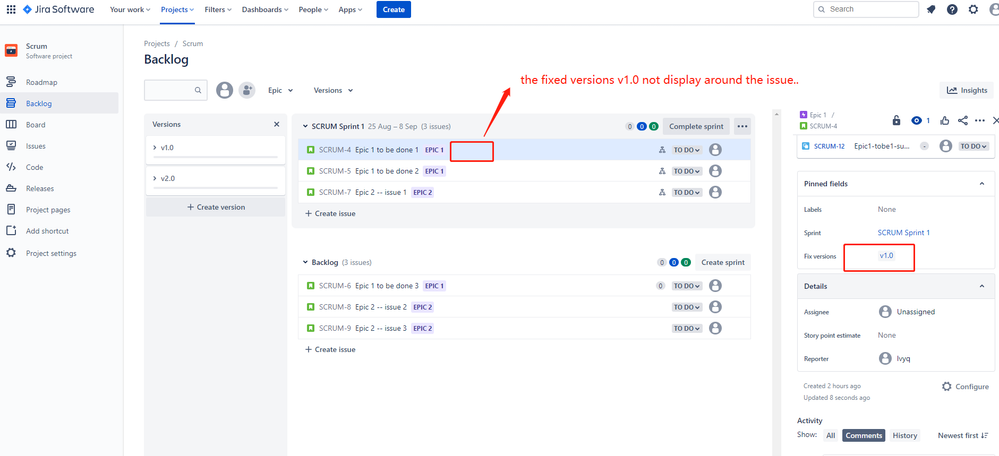Screen dimensions: 999x456
Task: Click the add people avatar icon
Action: (x=247, y=90)
